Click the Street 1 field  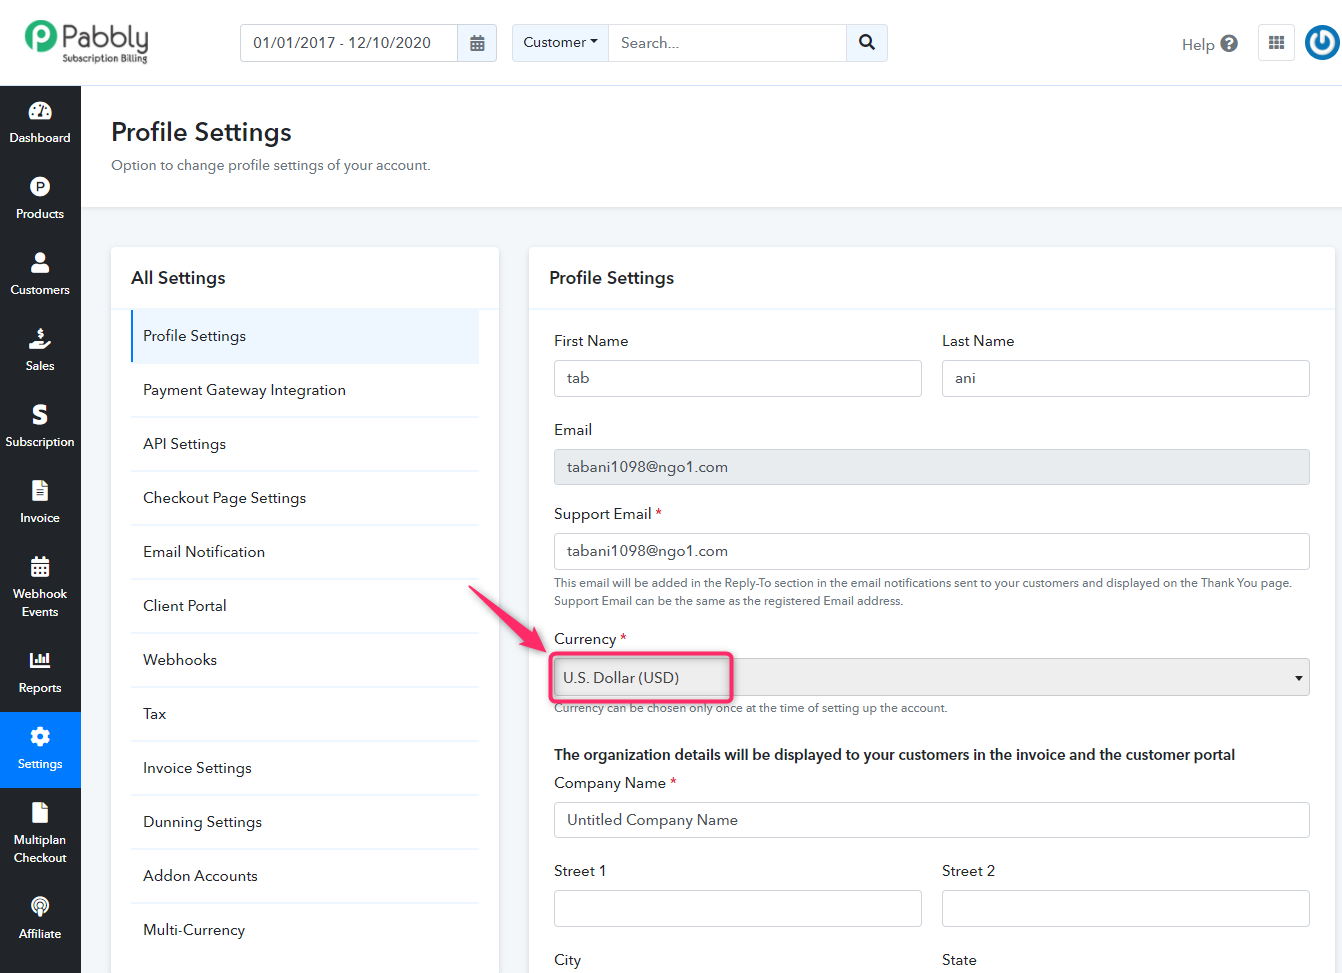[738, 908]
